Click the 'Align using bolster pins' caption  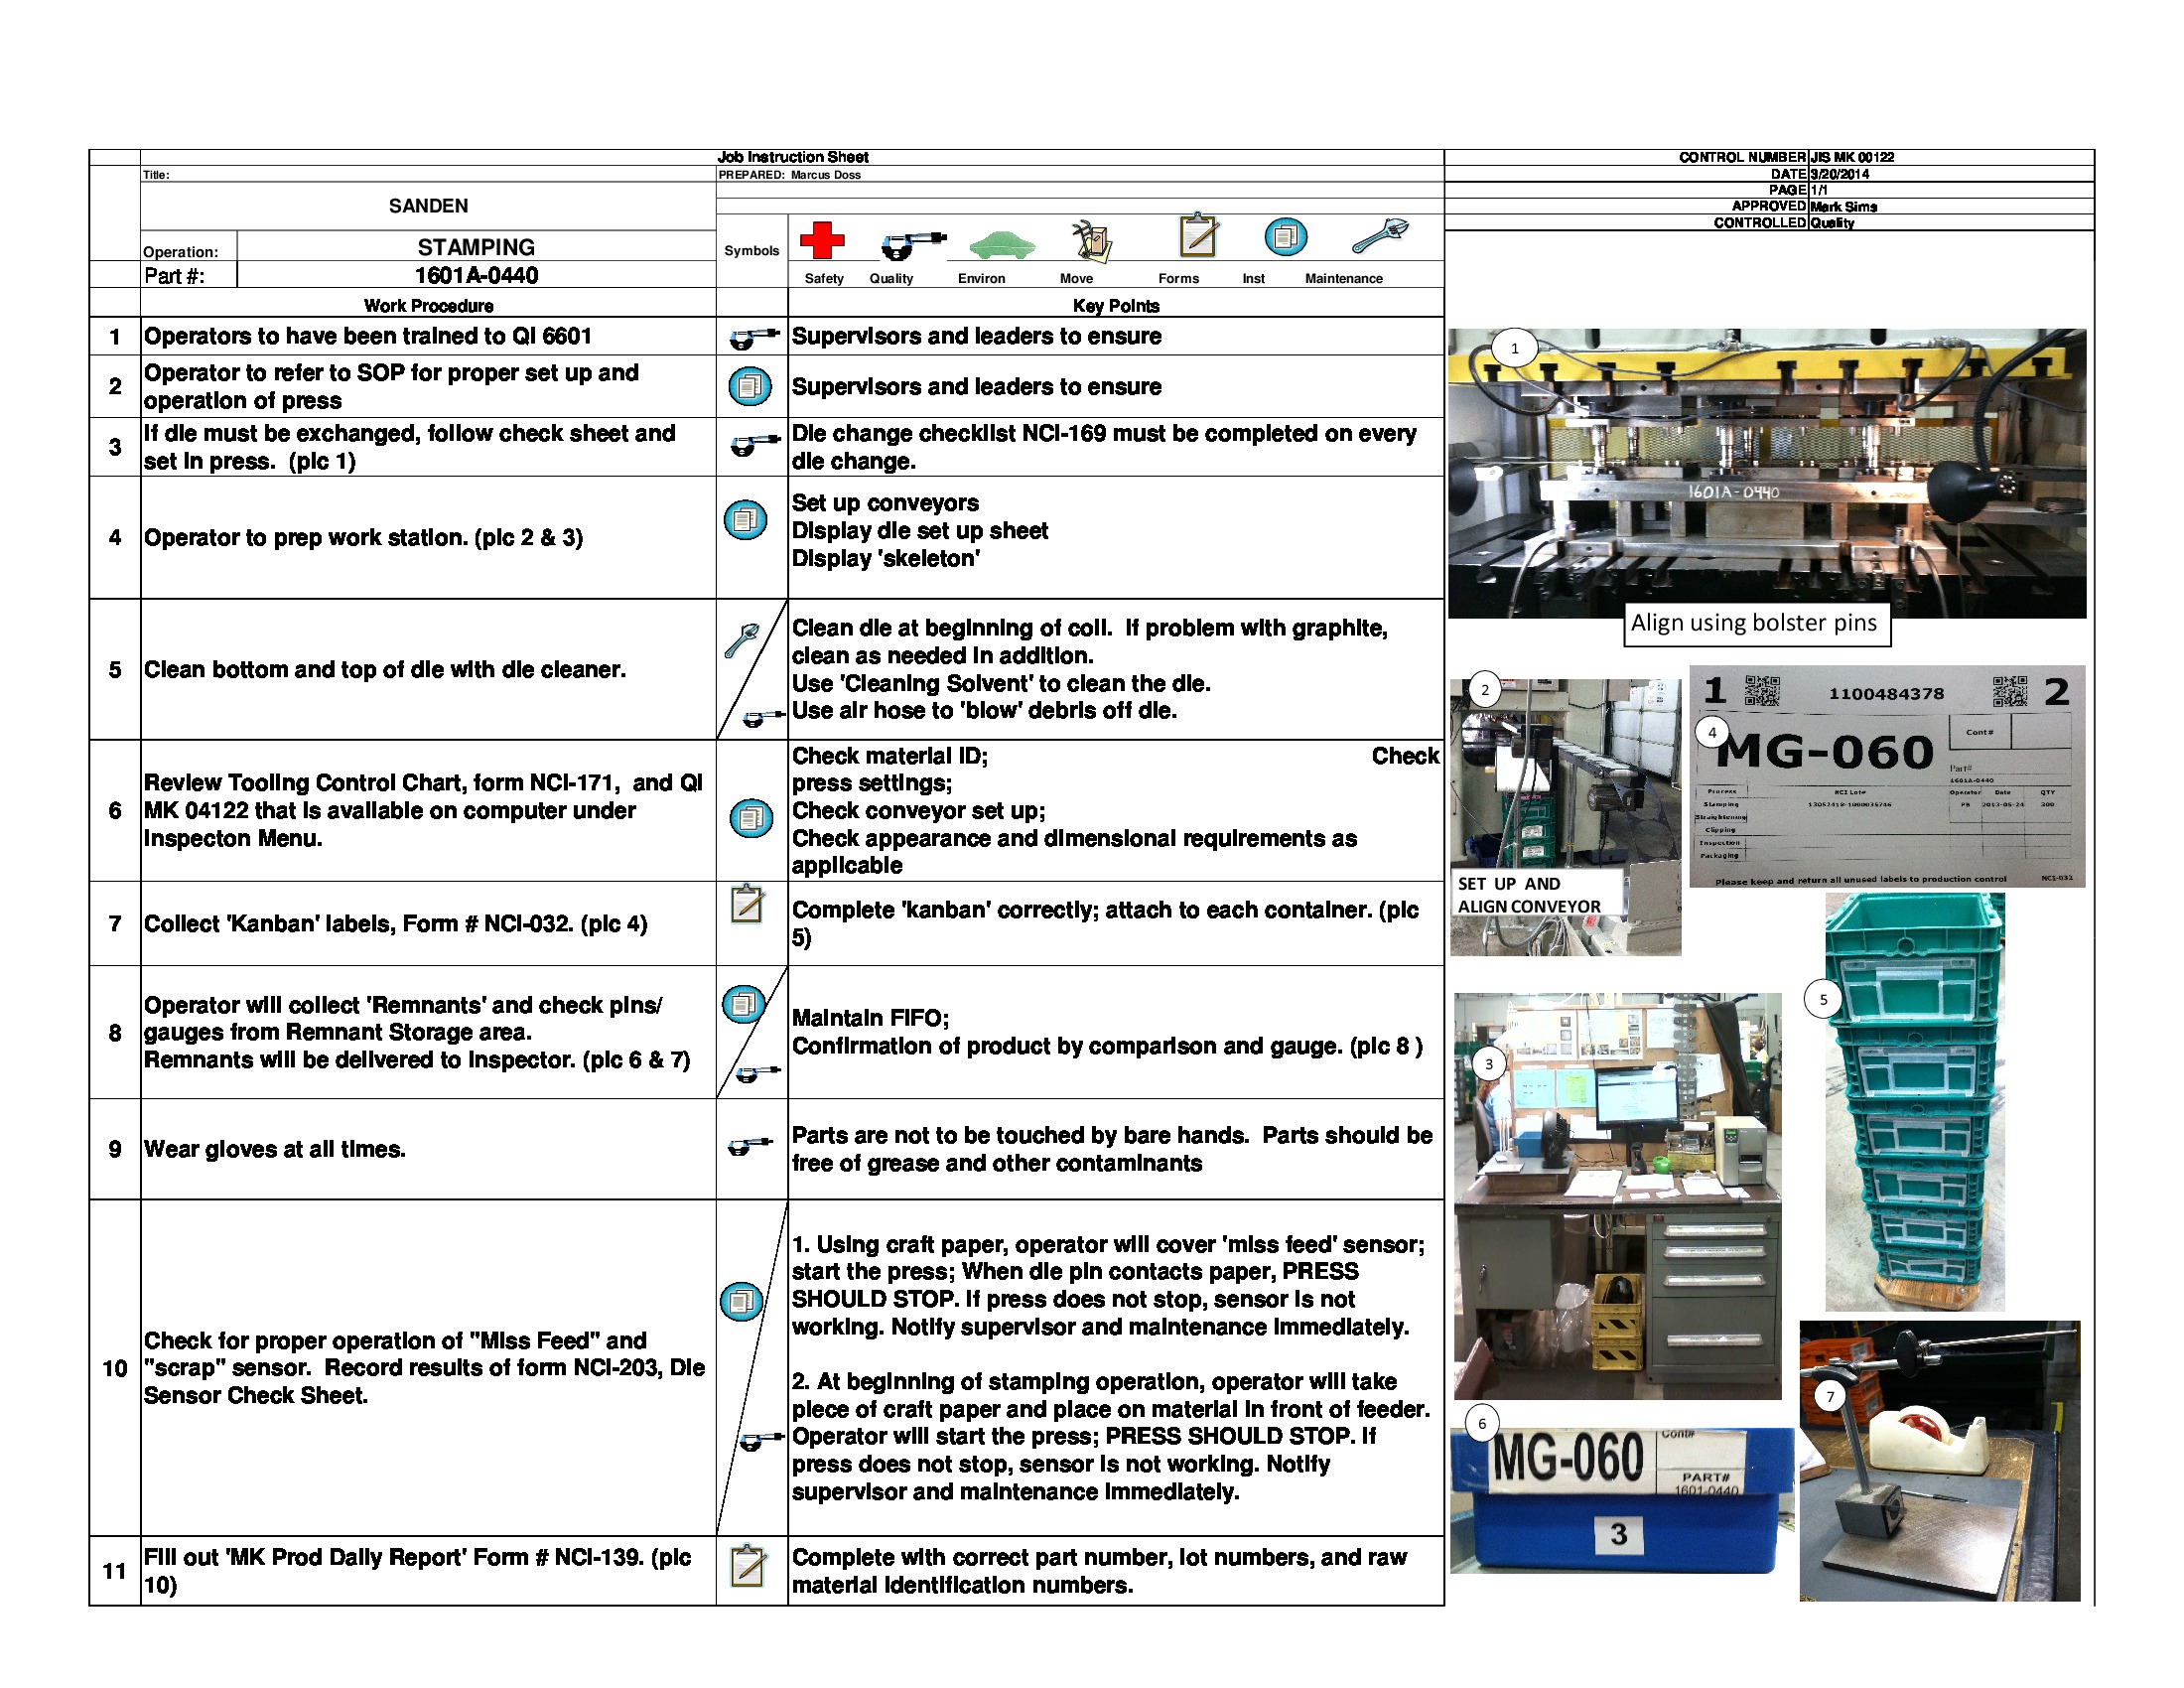pos(1758,623)
